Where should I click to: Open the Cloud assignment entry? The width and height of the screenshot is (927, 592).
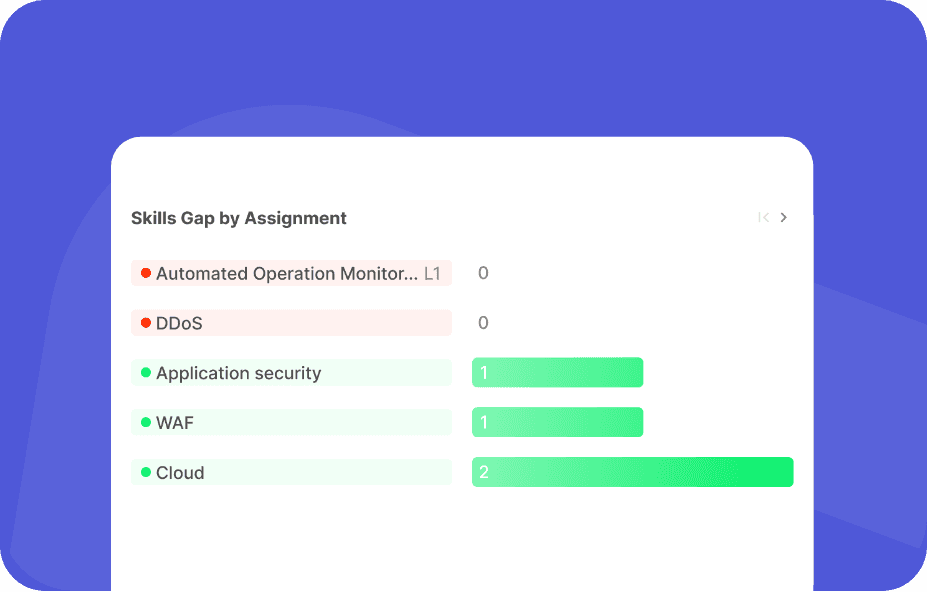click(291, 472)
